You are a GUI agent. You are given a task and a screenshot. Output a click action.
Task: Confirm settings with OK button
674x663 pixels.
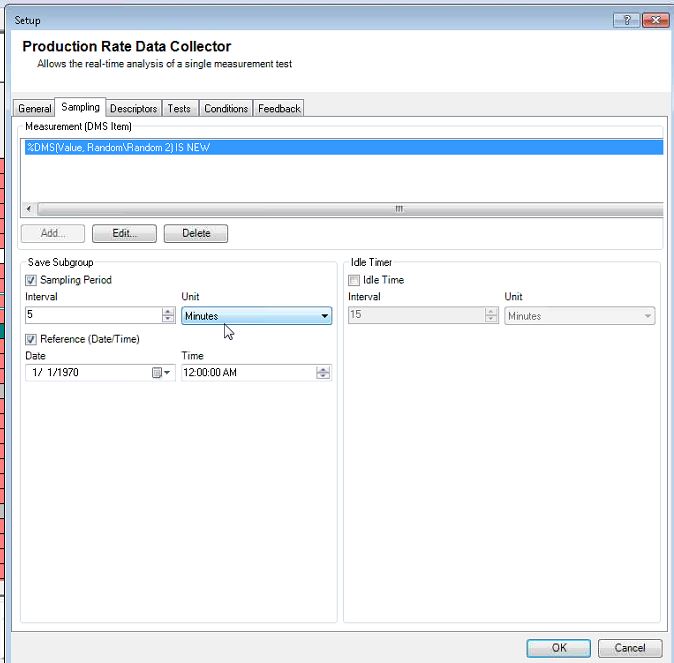pyautogui.click(x=559, y=648)
